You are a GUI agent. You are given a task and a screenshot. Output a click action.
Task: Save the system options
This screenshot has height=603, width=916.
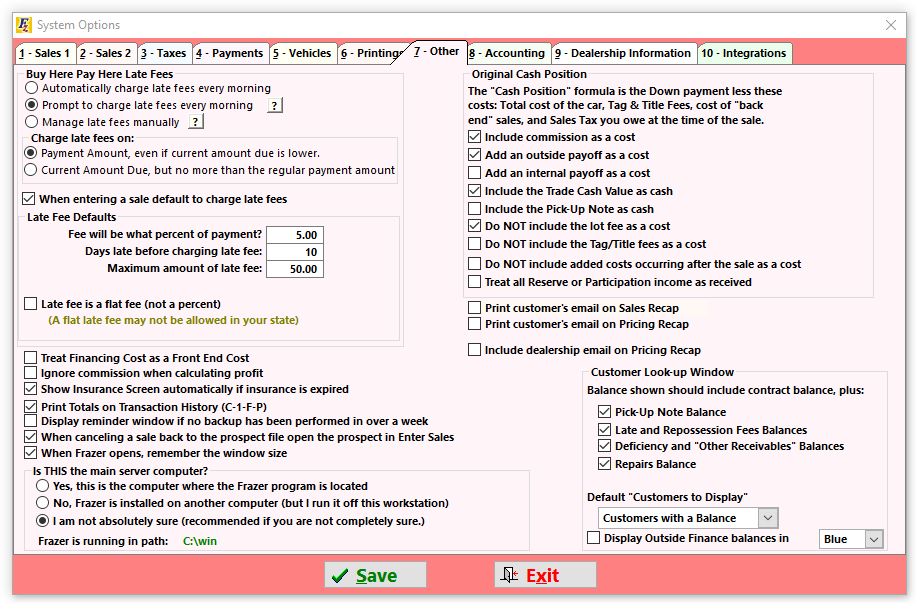tap(375, 575)
